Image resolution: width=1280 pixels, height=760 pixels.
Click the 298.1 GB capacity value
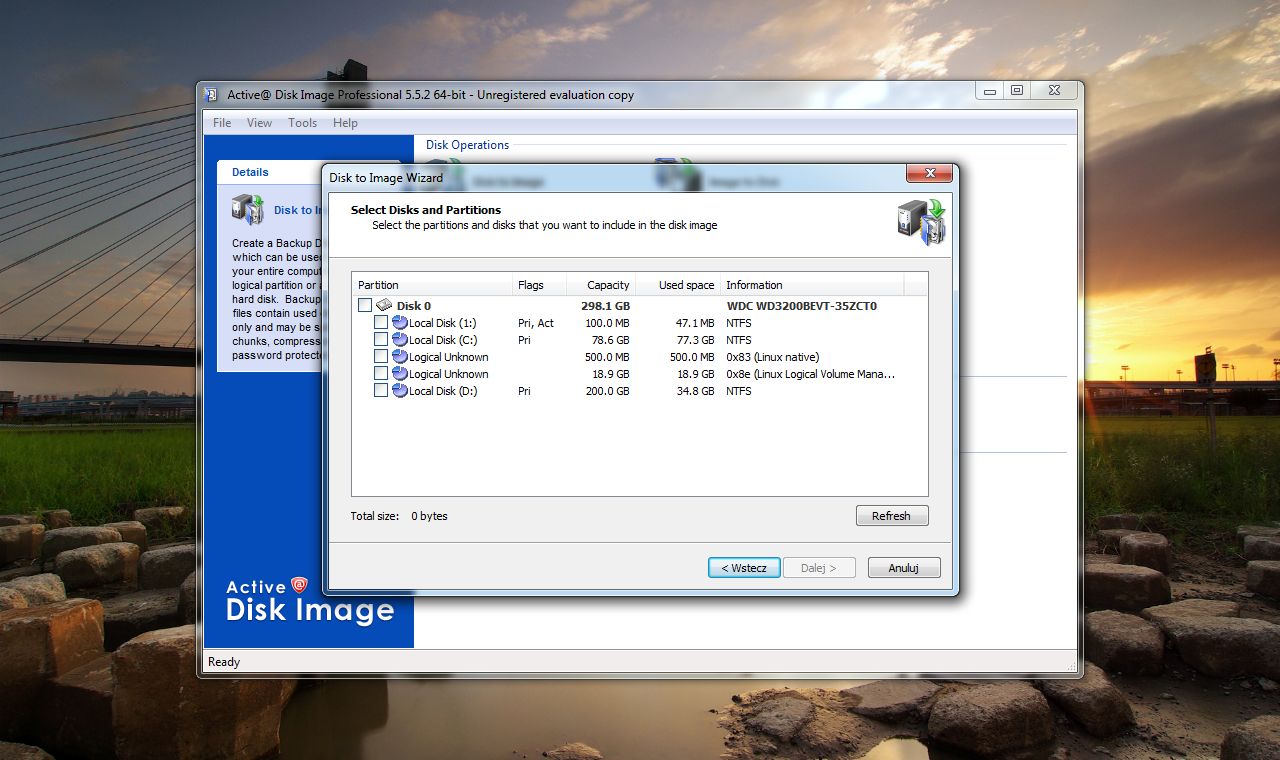click(x=606, y=306)
